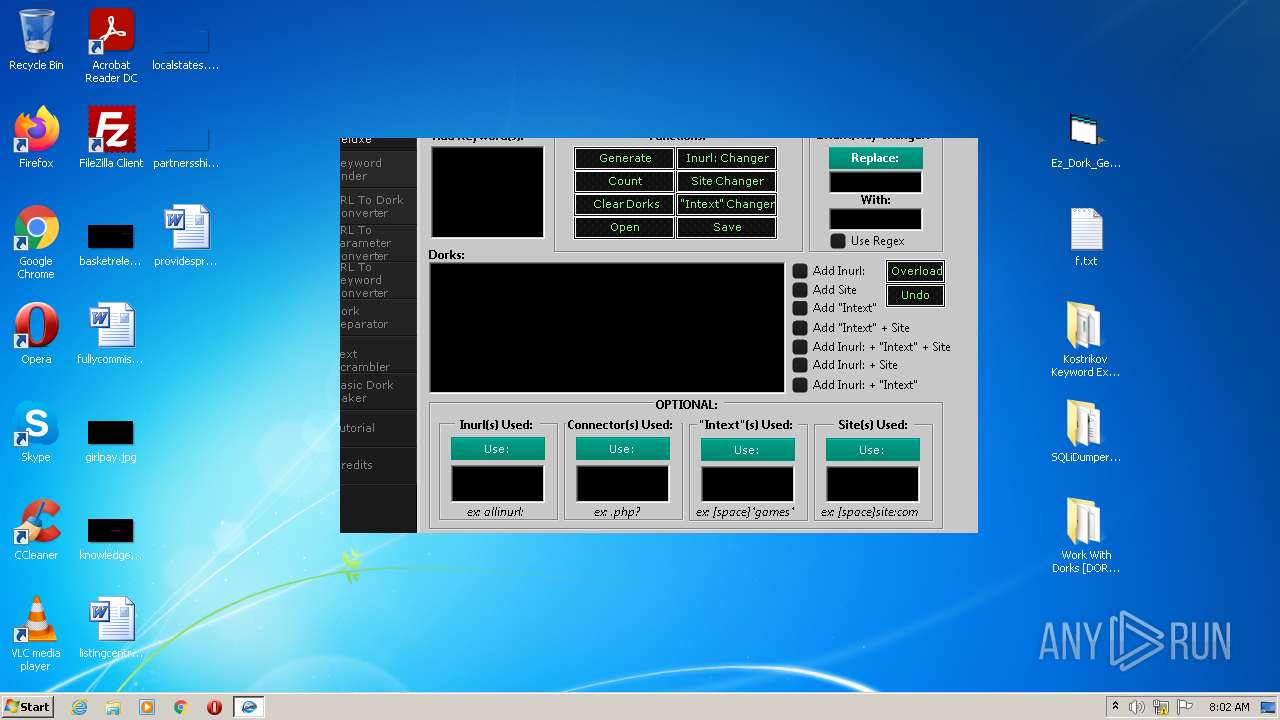Check the Add "Intext" option
This screenshot has height=720, width=1280.
(800, 308)
